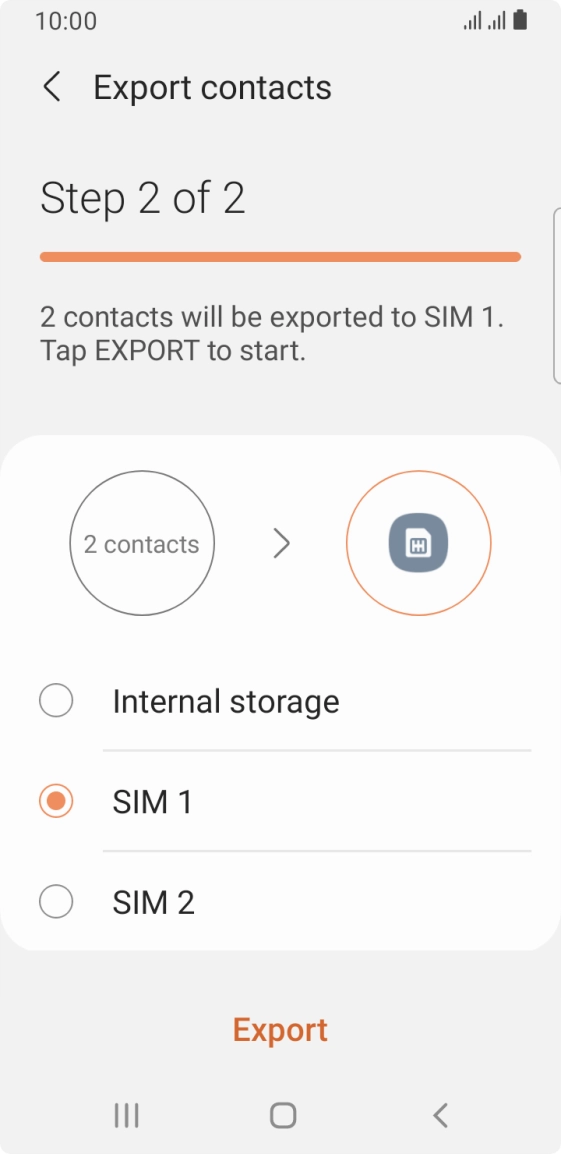Image resolution: width=561 pixels, height=1154 pixels.
Task: Tap the edge panel handle
Action: [557, 296]
